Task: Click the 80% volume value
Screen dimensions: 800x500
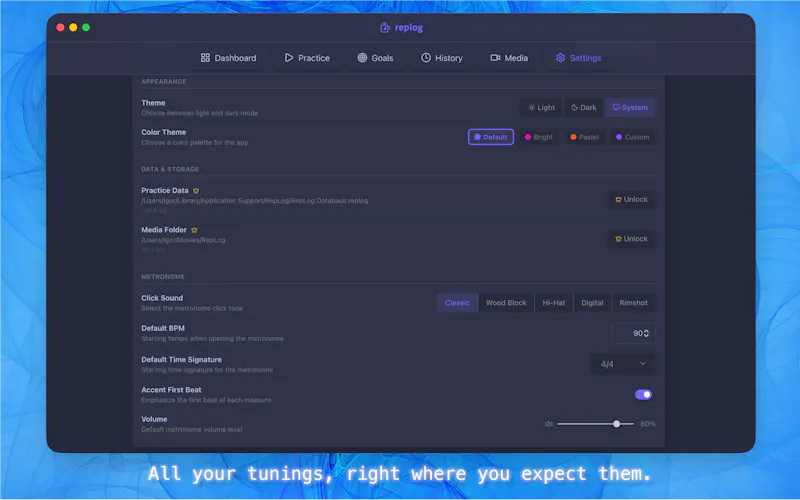Action: 647,424
